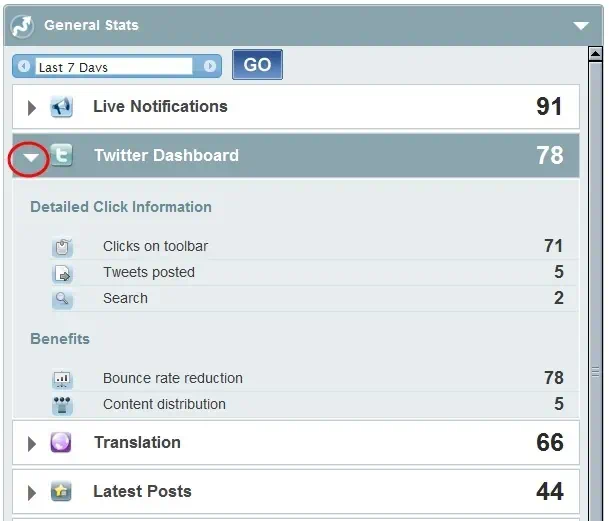Image resolution: width=609 pixels, height=521 pixels.
Task: Expand the Latest Posts row
Action: [32, 493]
